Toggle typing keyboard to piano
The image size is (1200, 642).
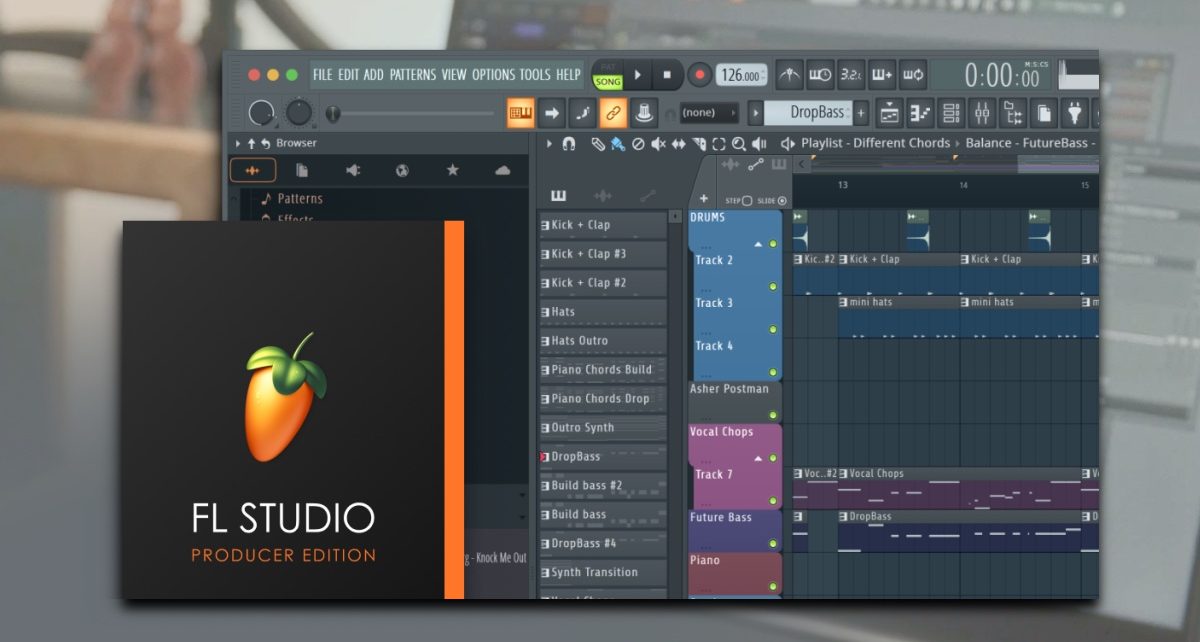521,113
